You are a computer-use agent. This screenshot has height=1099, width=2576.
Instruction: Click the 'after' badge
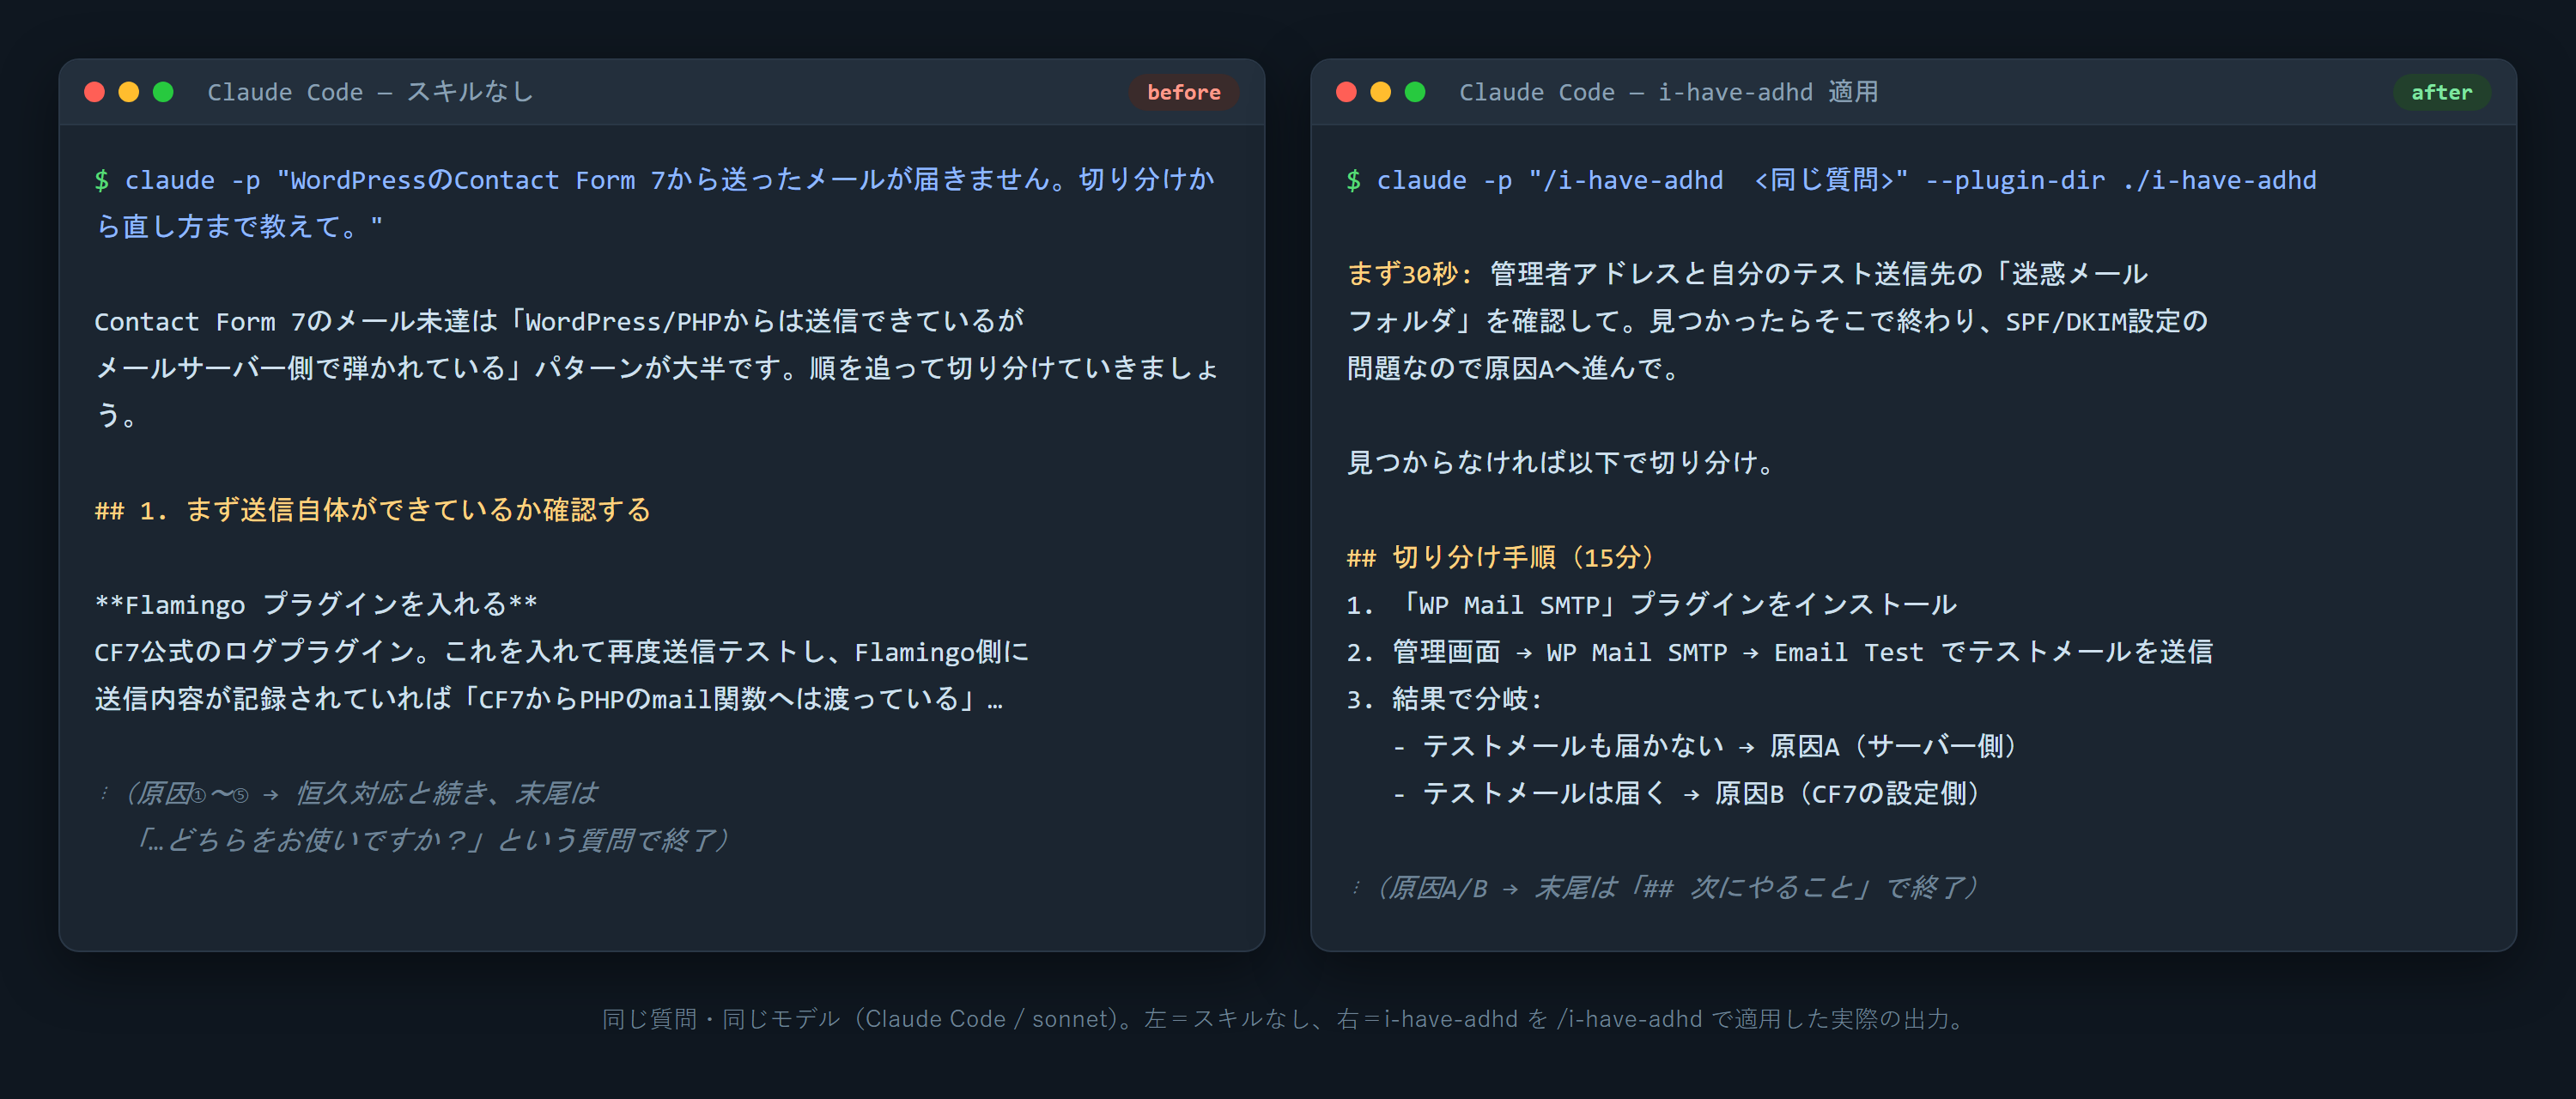[x=2441, y=92]
